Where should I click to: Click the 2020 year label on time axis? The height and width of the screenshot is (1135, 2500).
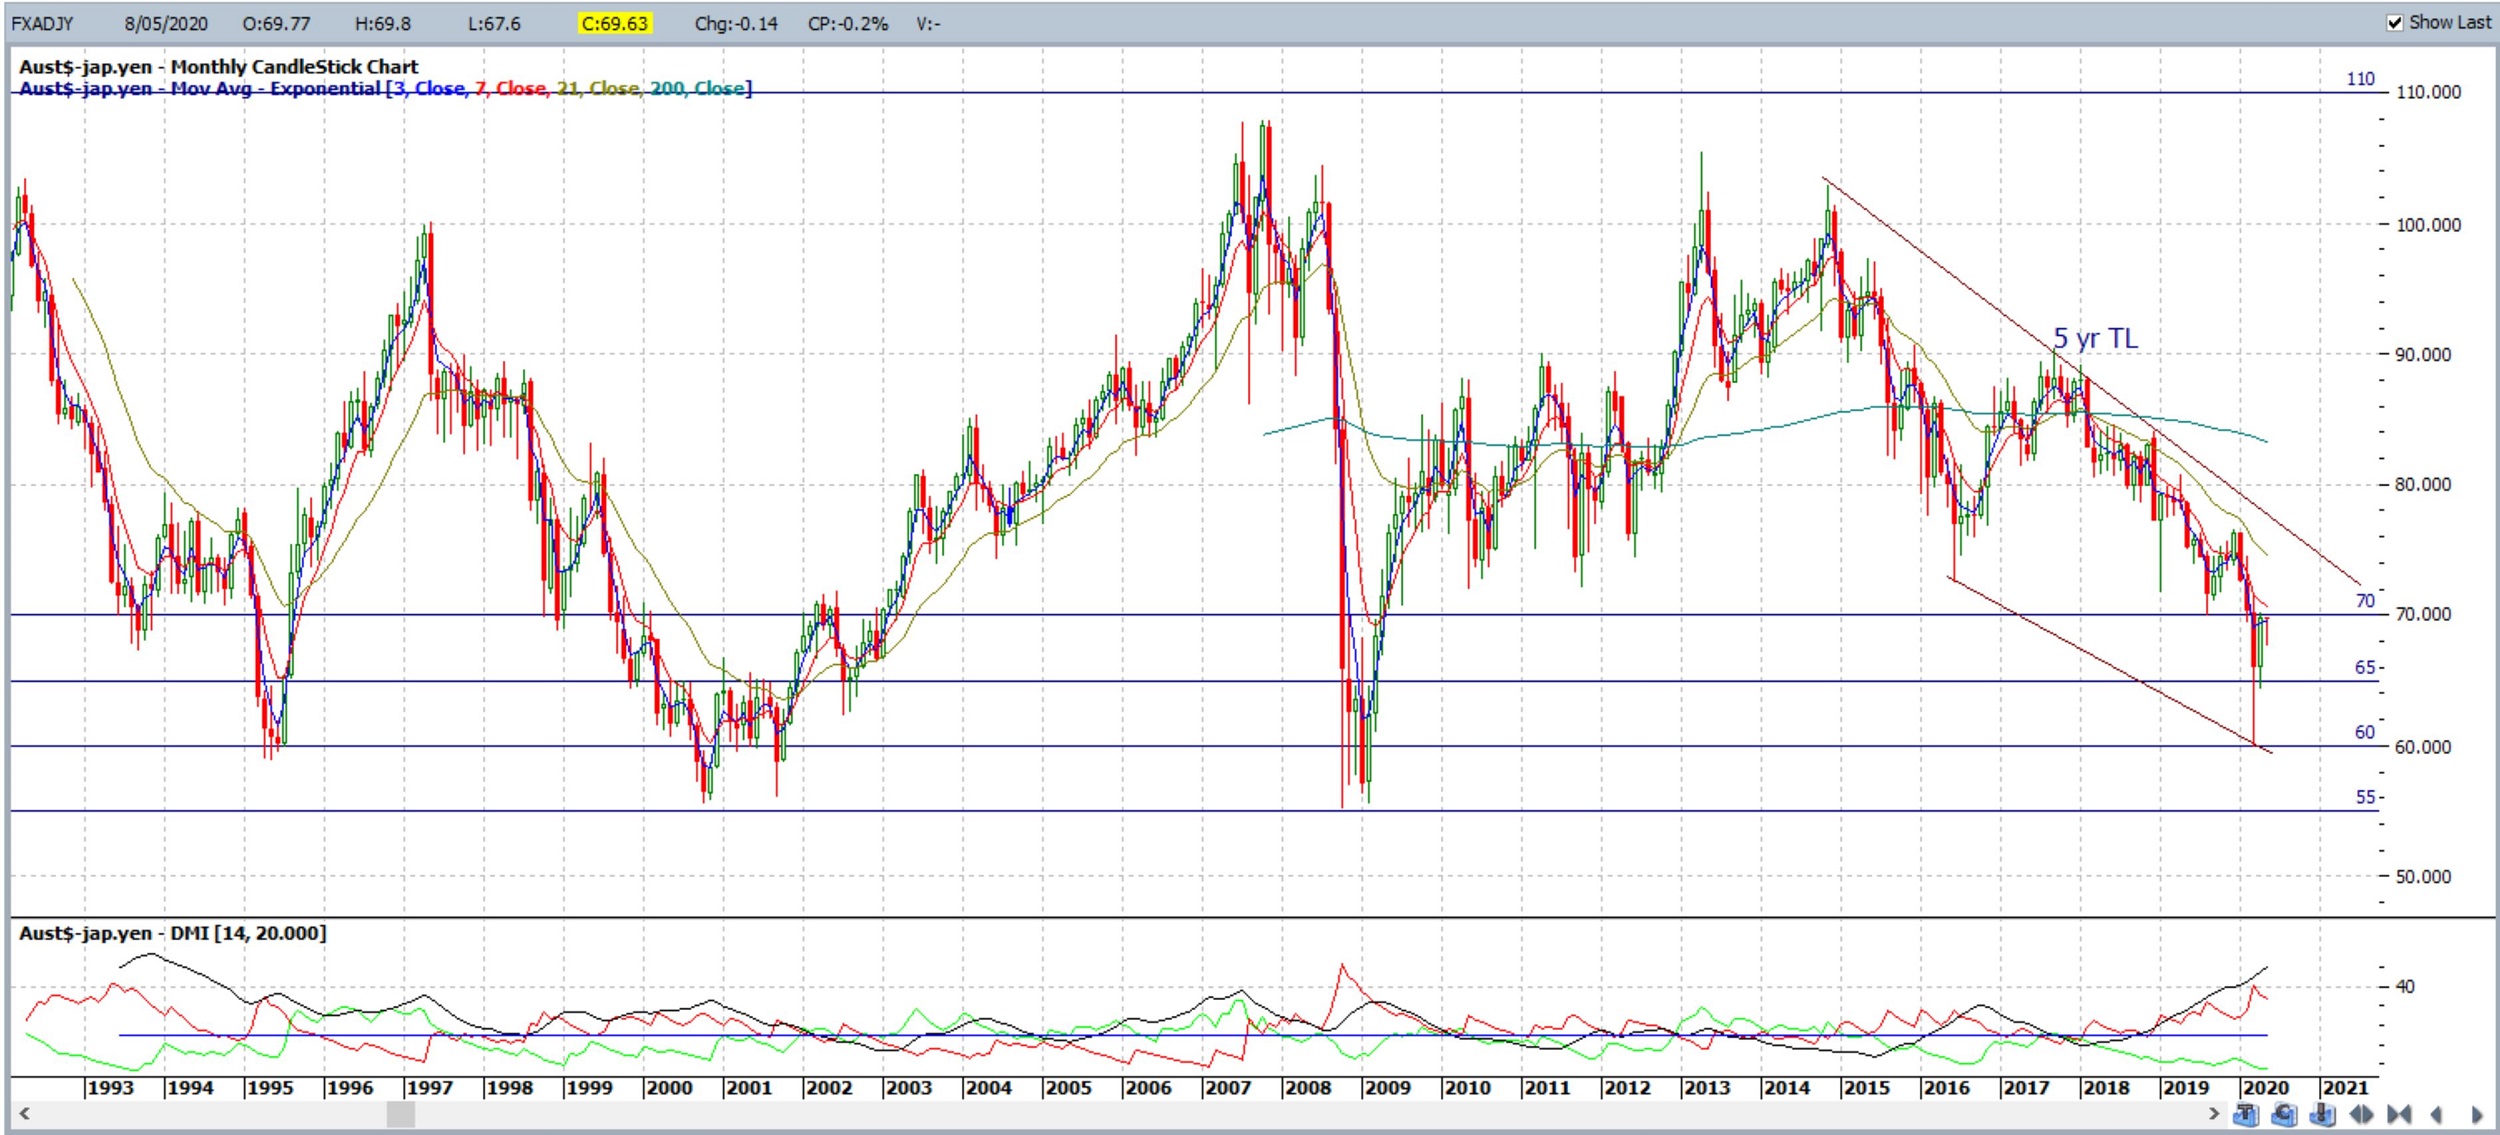2265,1088
